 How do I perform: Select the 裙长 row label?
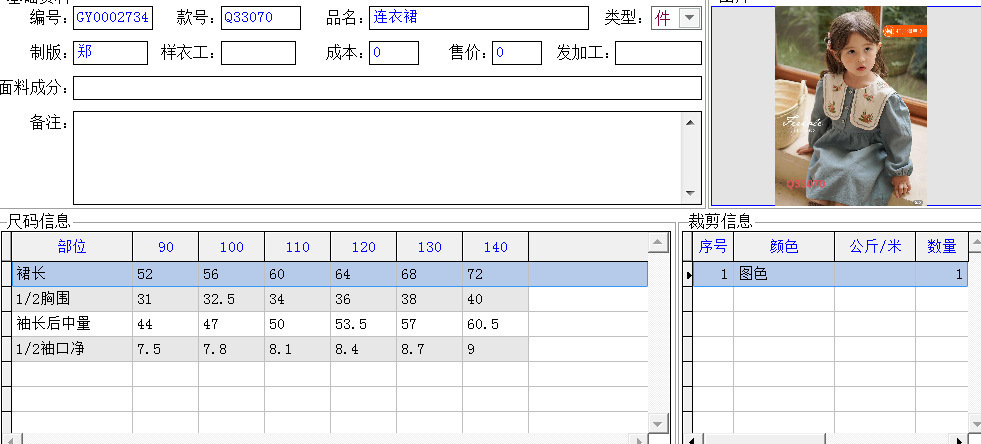click(72, 274)
